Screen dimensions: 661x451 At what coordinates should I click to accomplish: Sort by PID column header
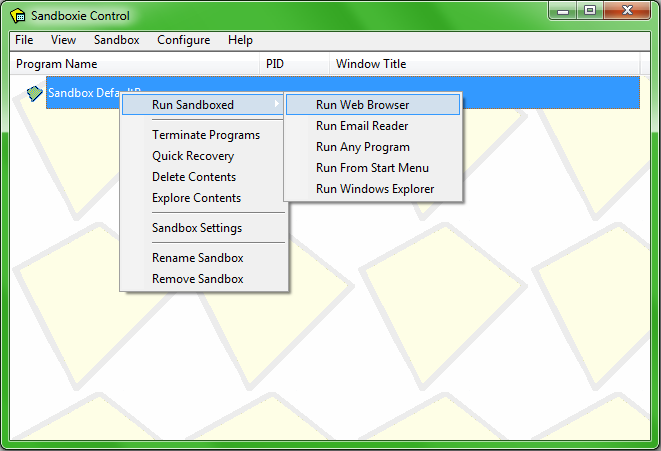click(294, 64)
